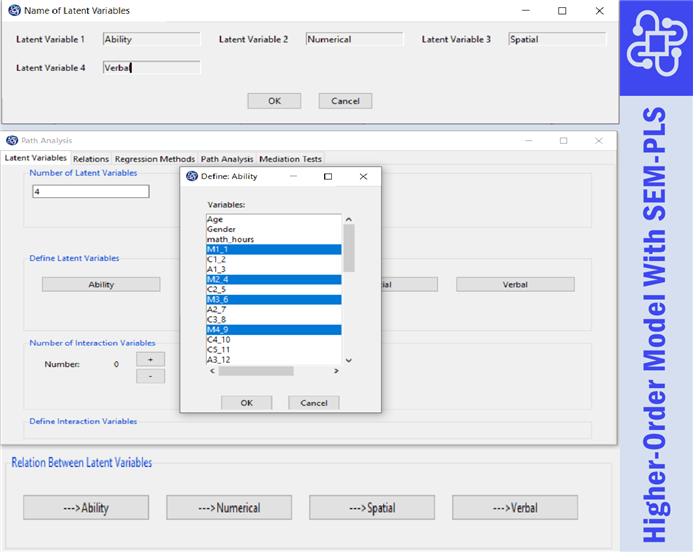
Task: Select the C4_10 variable in the list
Action: pos(219,340)
